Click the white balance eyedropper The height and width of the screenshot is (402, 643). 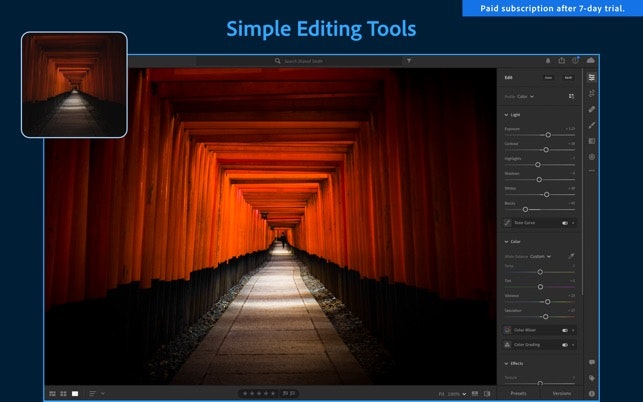pyautogui.click(x=572, y=257)
